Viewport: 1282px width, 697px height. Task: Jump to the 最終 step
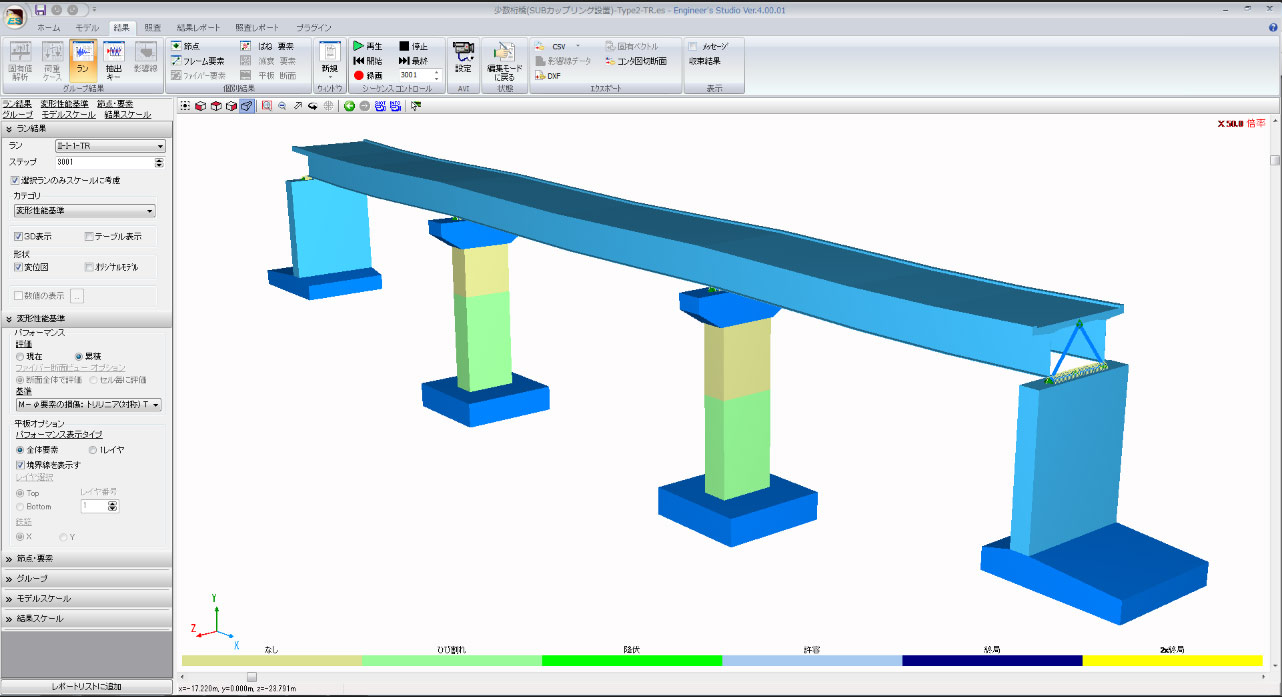point(414,61)
